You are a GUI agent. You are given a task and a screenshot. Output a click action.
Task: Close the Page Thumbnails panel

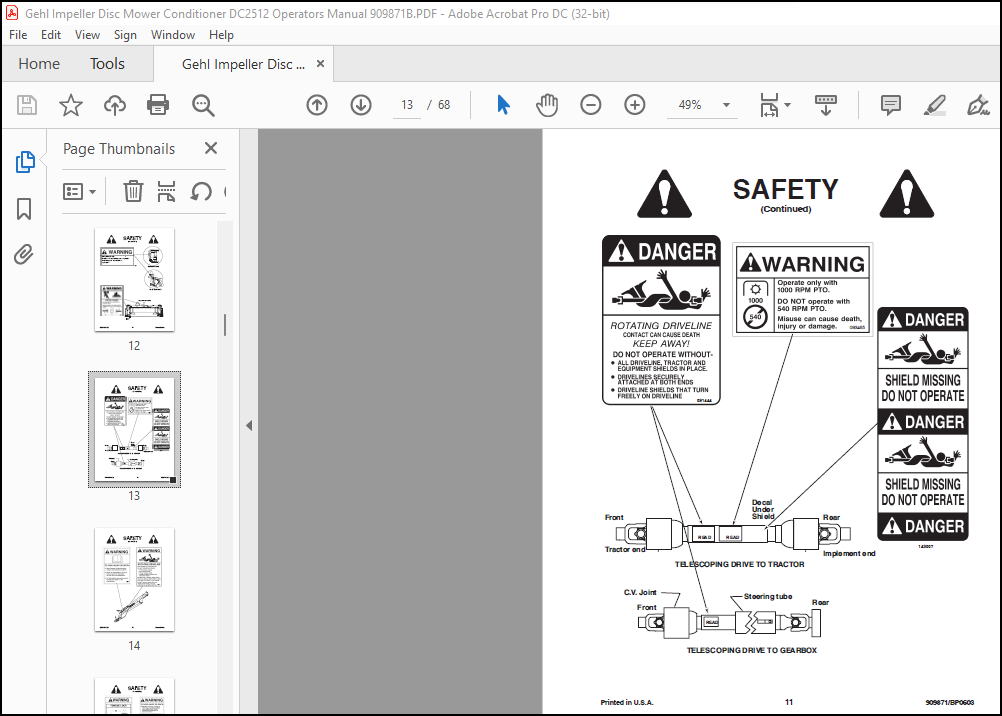click(x=211, y=148)
